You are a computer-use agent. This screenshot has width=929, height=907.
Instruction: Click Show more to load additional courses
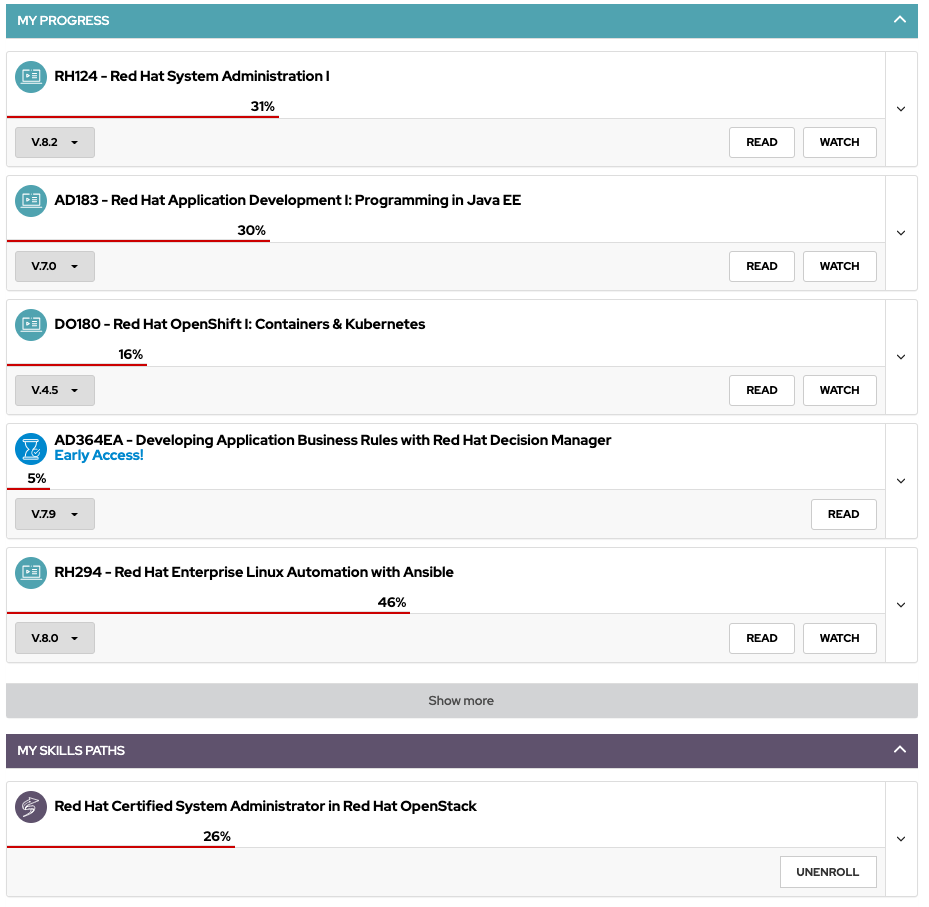click(x=461, y=700)
